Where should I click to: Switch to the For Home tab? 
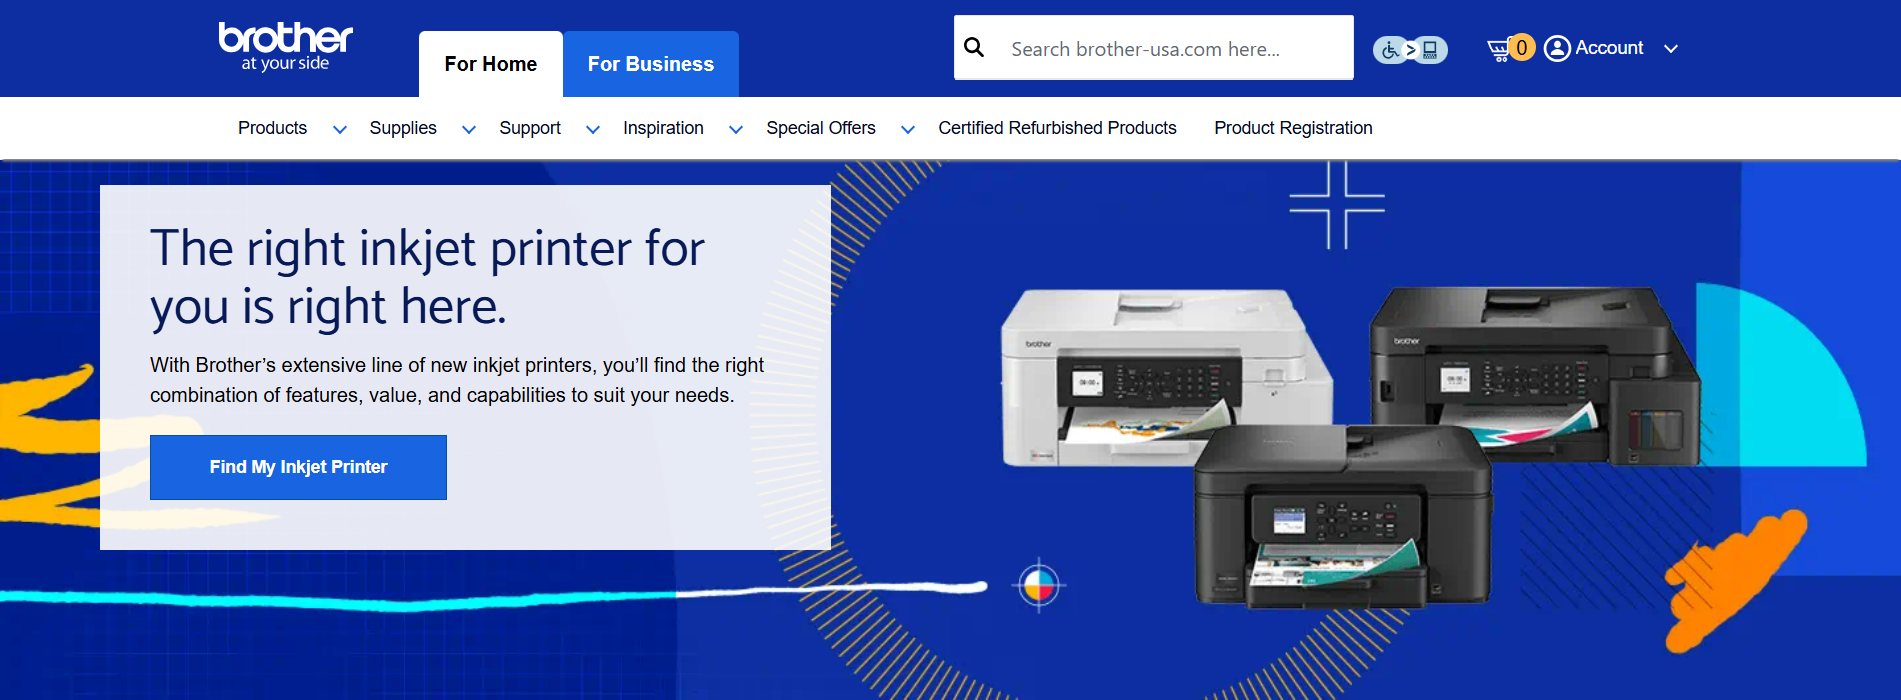pos(490,64)
